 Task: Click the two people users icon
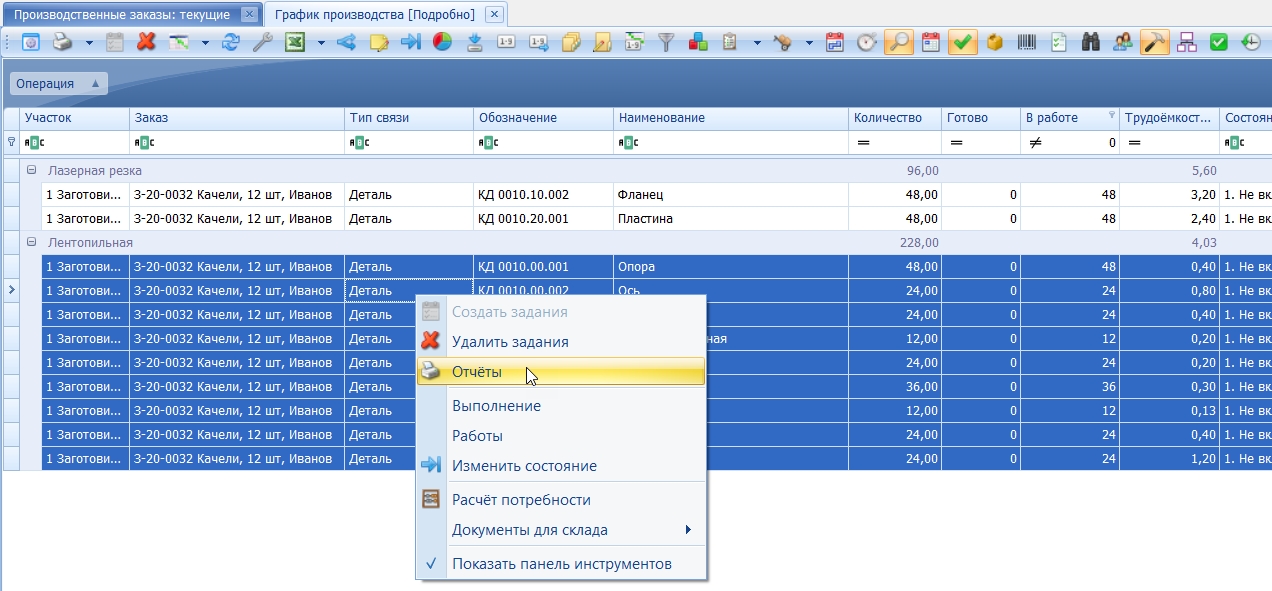[1123, 42]
